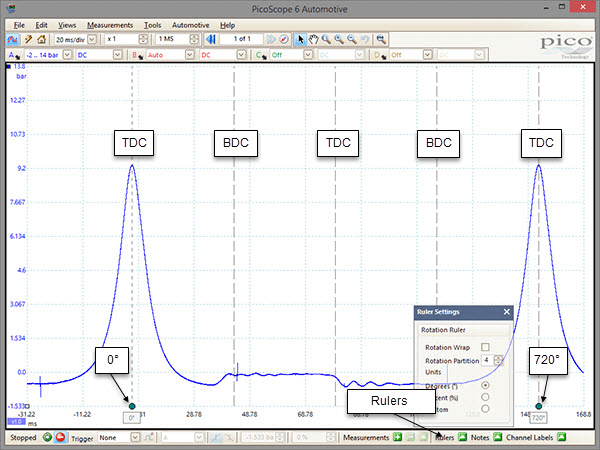
Task: Open channel B Auto range dropdown
Action: (x=190, y=55)
